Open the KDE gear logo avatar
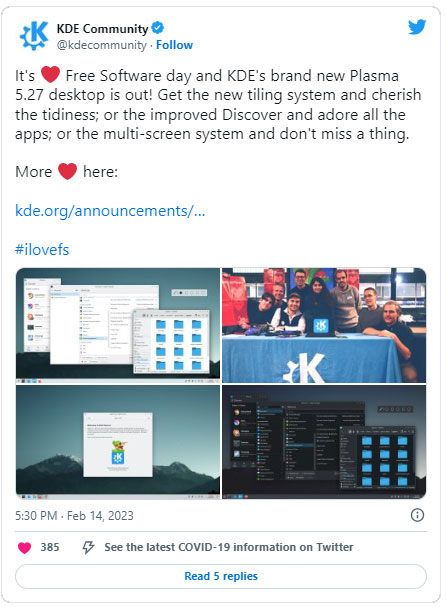This screenshot has width=446, height=608. click(x=34, y=36)
